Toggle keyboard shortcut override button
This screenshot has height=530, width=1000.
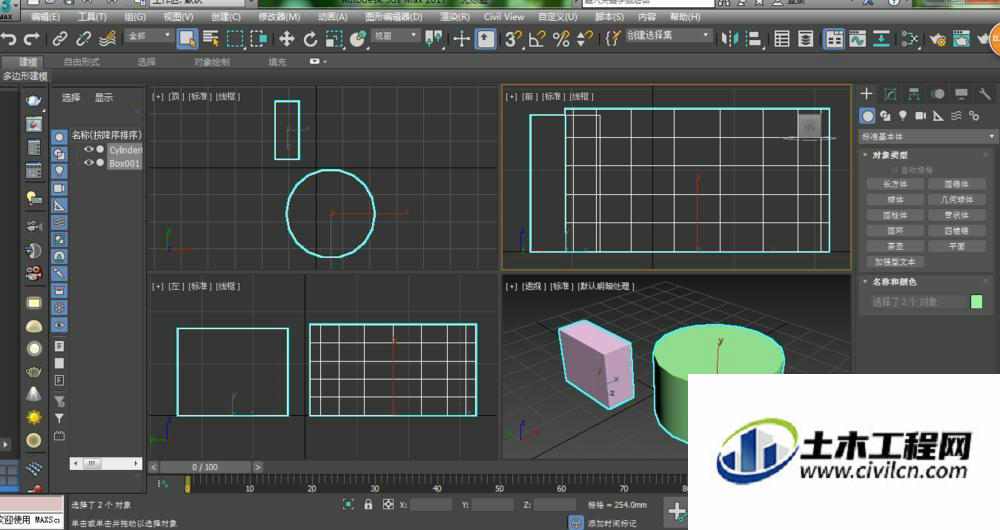pos(486,39)
